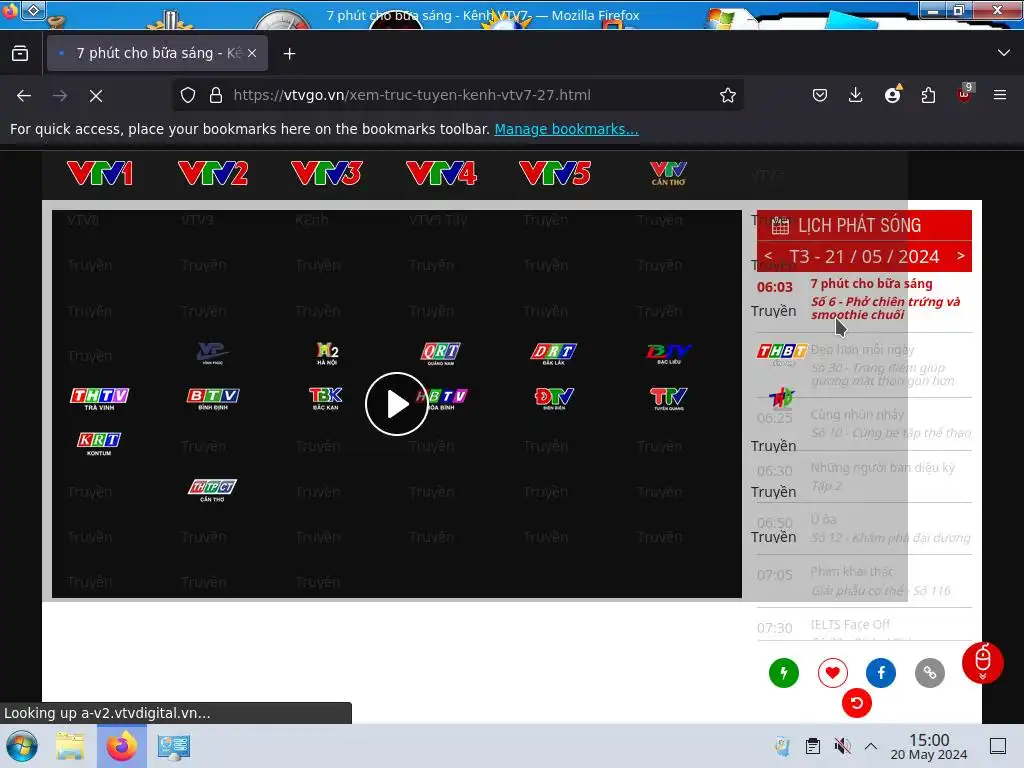Add channel to favorites with heart icon
The width and height of the screenshot is (1024, 768).
(833, 673)
